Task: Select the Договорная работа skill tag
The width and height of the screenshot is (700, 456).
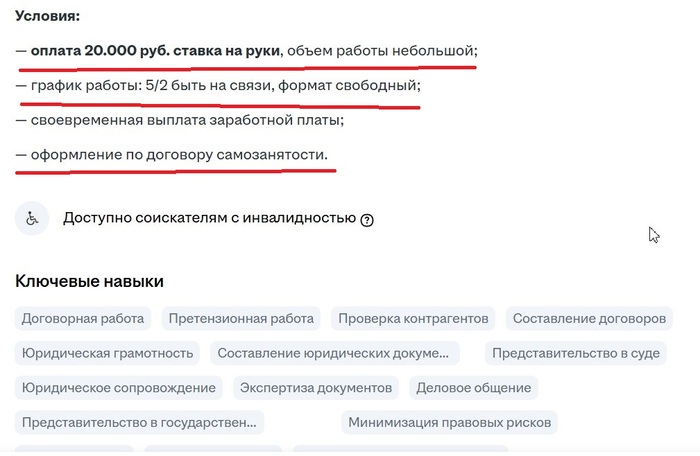Action: click(x=83, y=319)
